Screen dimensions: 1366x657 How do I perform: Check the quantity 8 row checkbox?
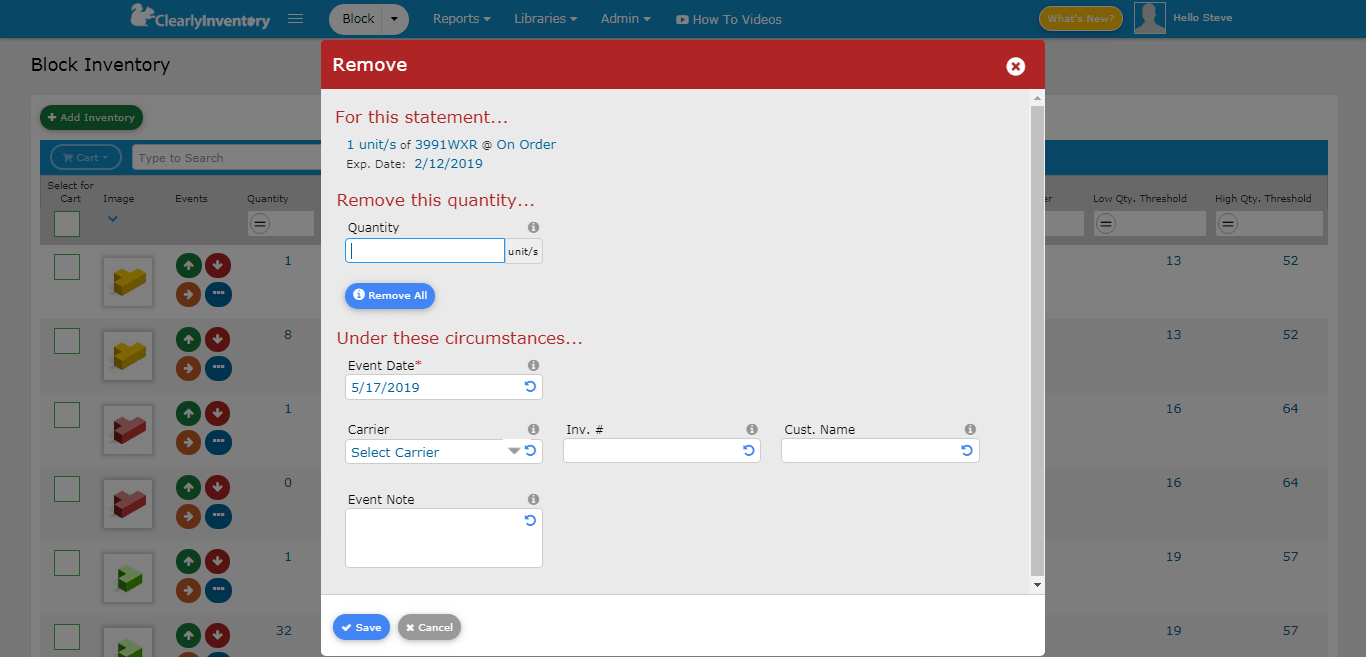pyautogui.click(x=67, y=341)
